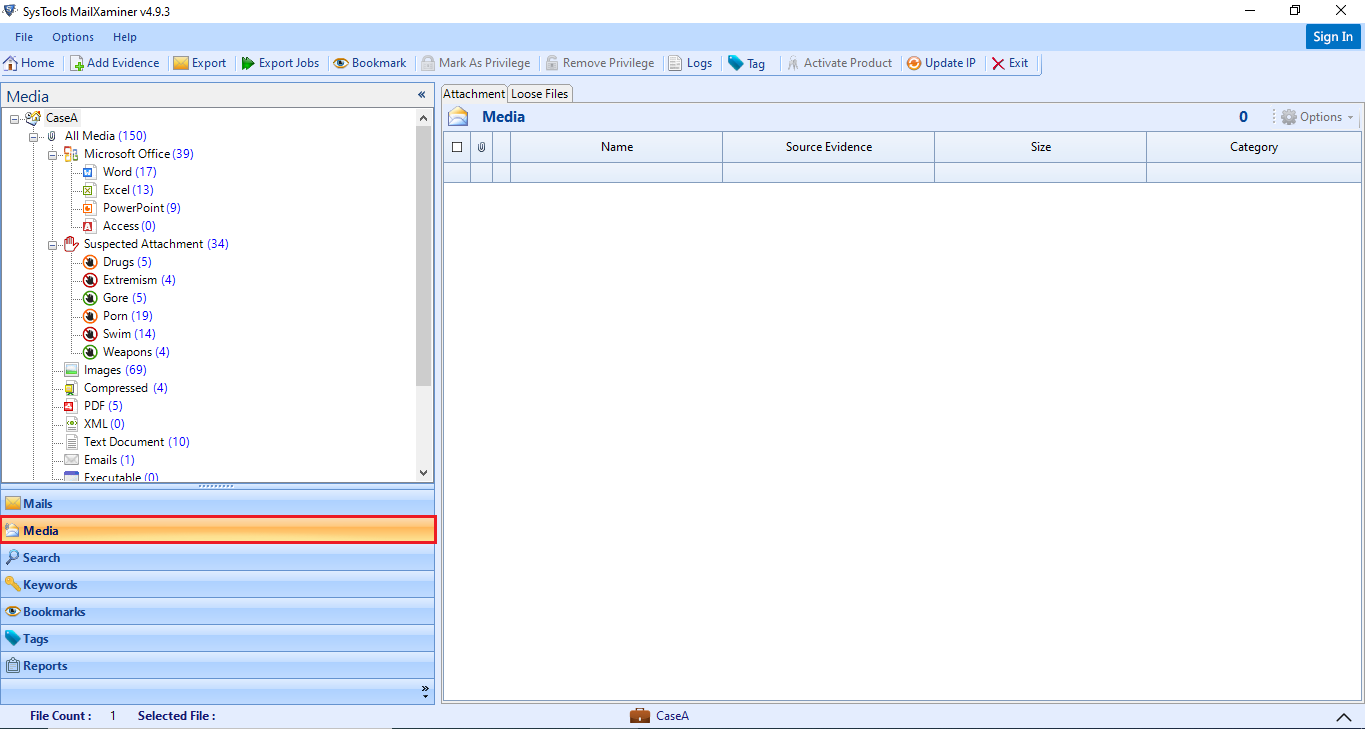The width and height of the screenshot is (1365, 729).
Task: Click the Exit toolbar button
Action: click(1010, 63)
